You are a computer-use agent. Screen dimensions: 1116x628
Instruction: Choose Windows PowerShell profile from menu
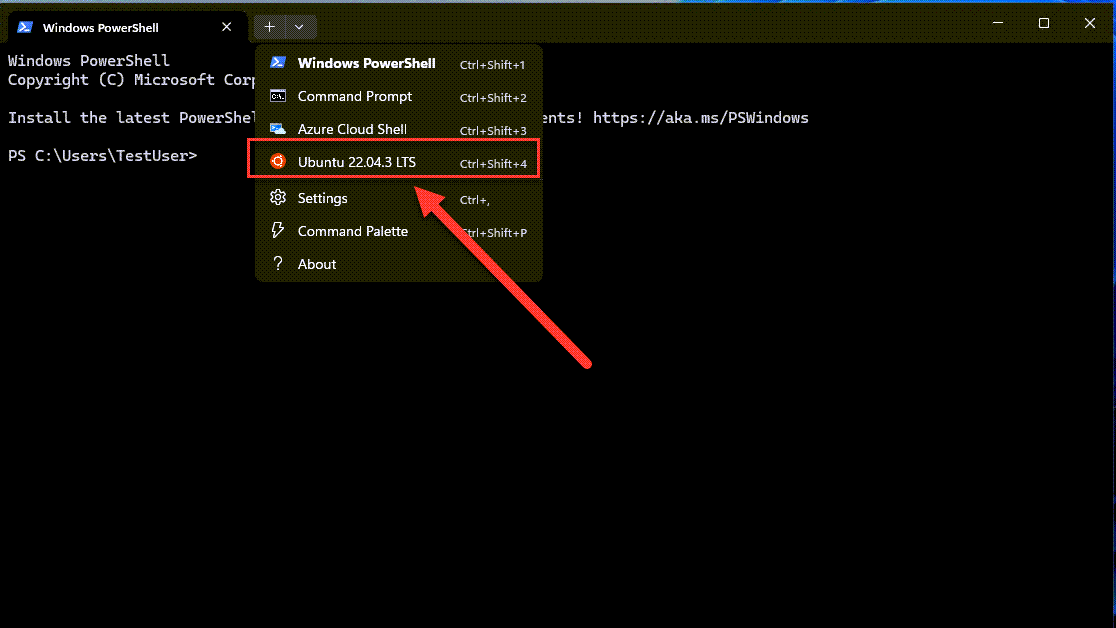(x=399, y=63)
